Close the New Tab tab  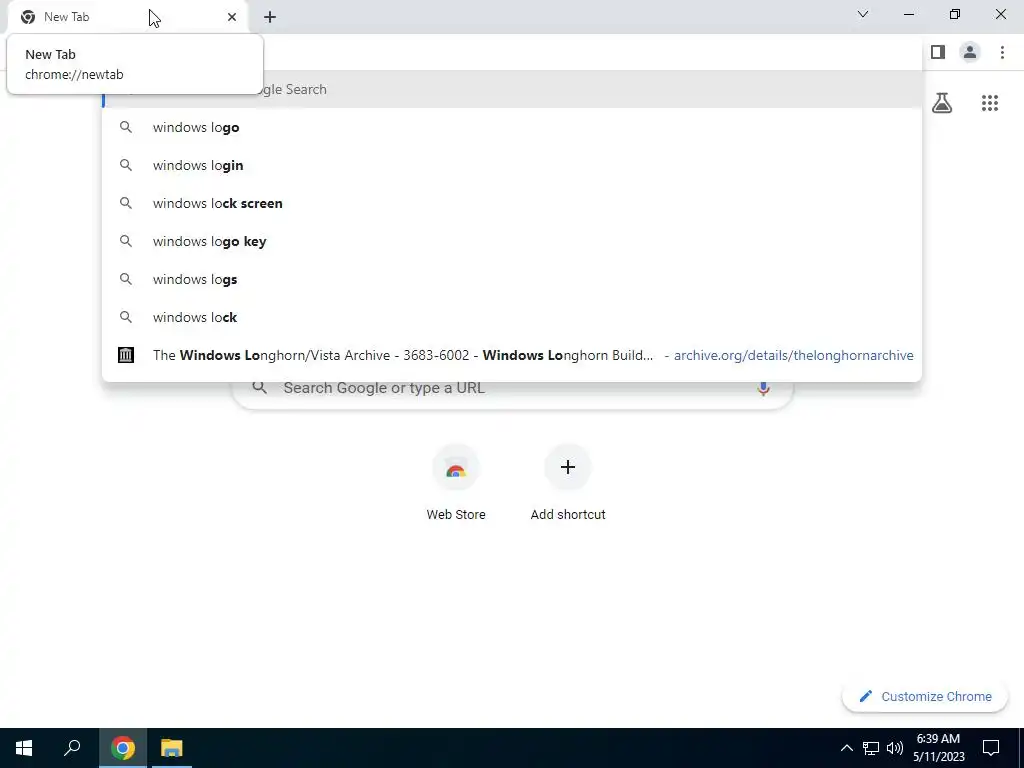click(232, 17)
